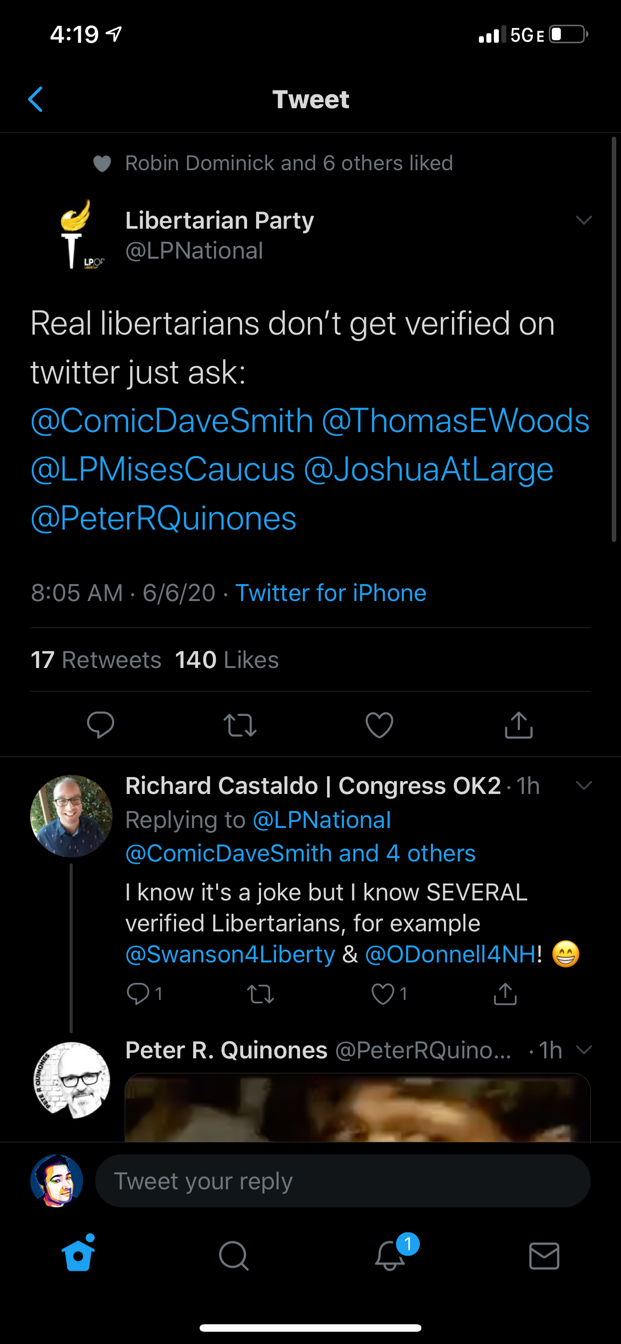This screenshot has height=1344, width=621.
Task: Open the Notifications bell tab
Action: (390, 1255)
